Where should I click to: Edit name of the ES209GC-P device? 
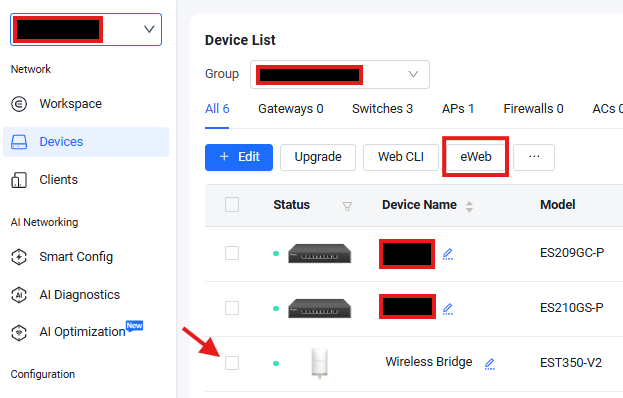pyautogui.click(x=448, y=254)
